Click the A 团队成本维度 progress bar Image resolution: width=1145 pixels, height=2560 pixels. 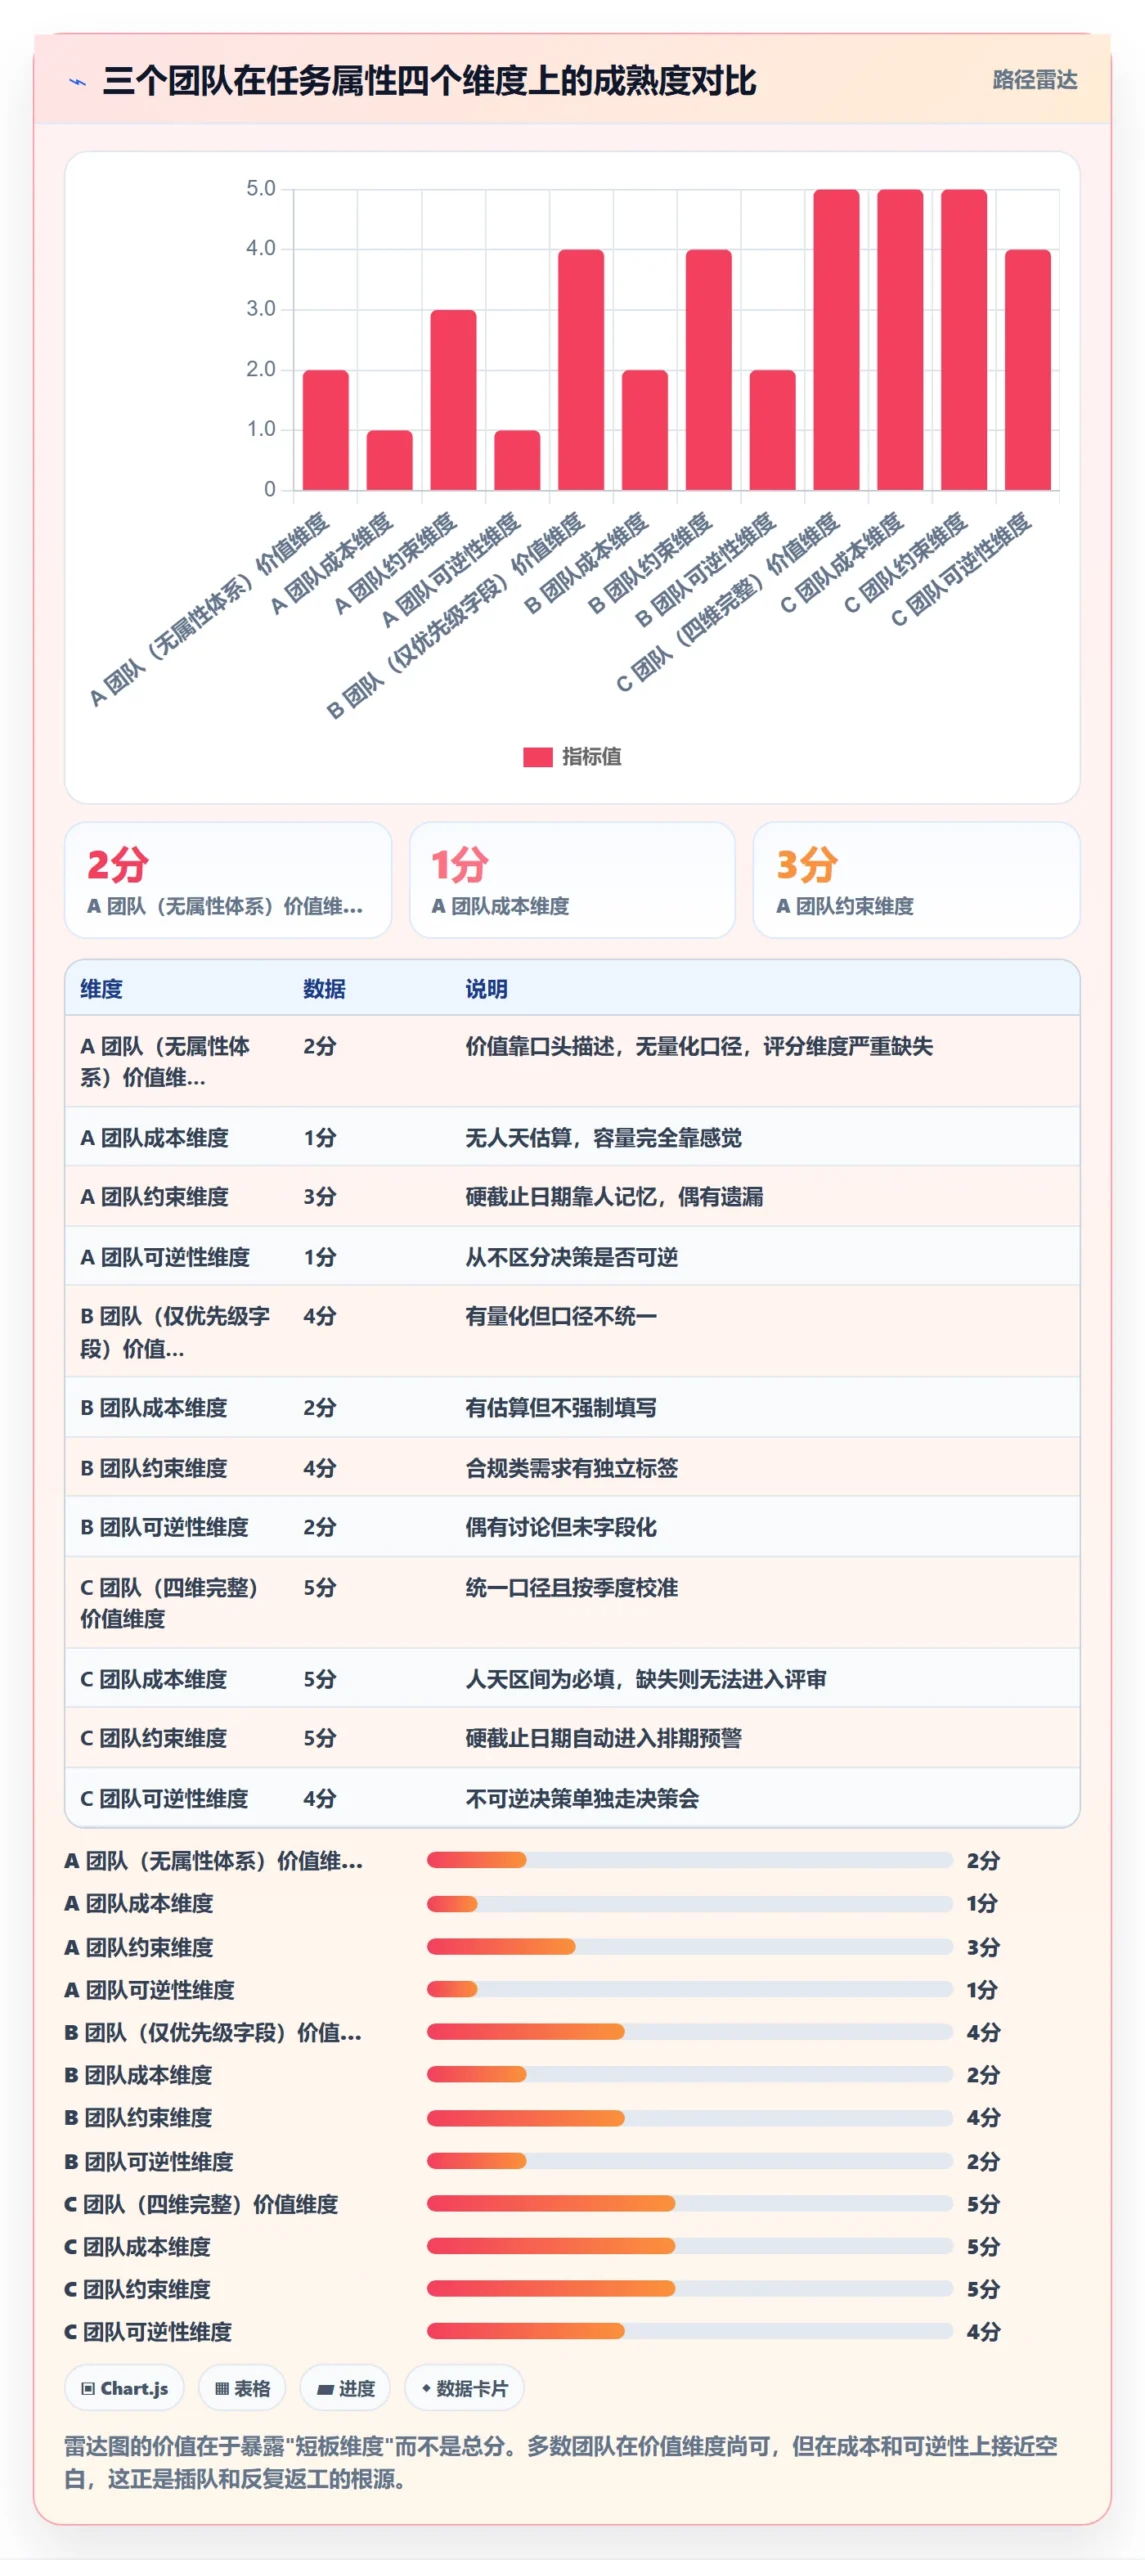(689, 1904)
